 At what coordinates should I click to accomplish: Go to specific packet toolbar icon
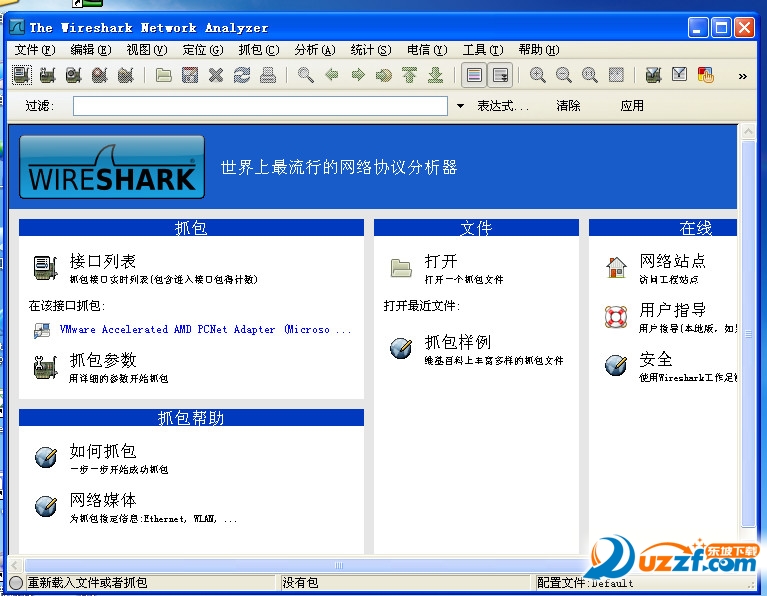click(x=384, y=75)
